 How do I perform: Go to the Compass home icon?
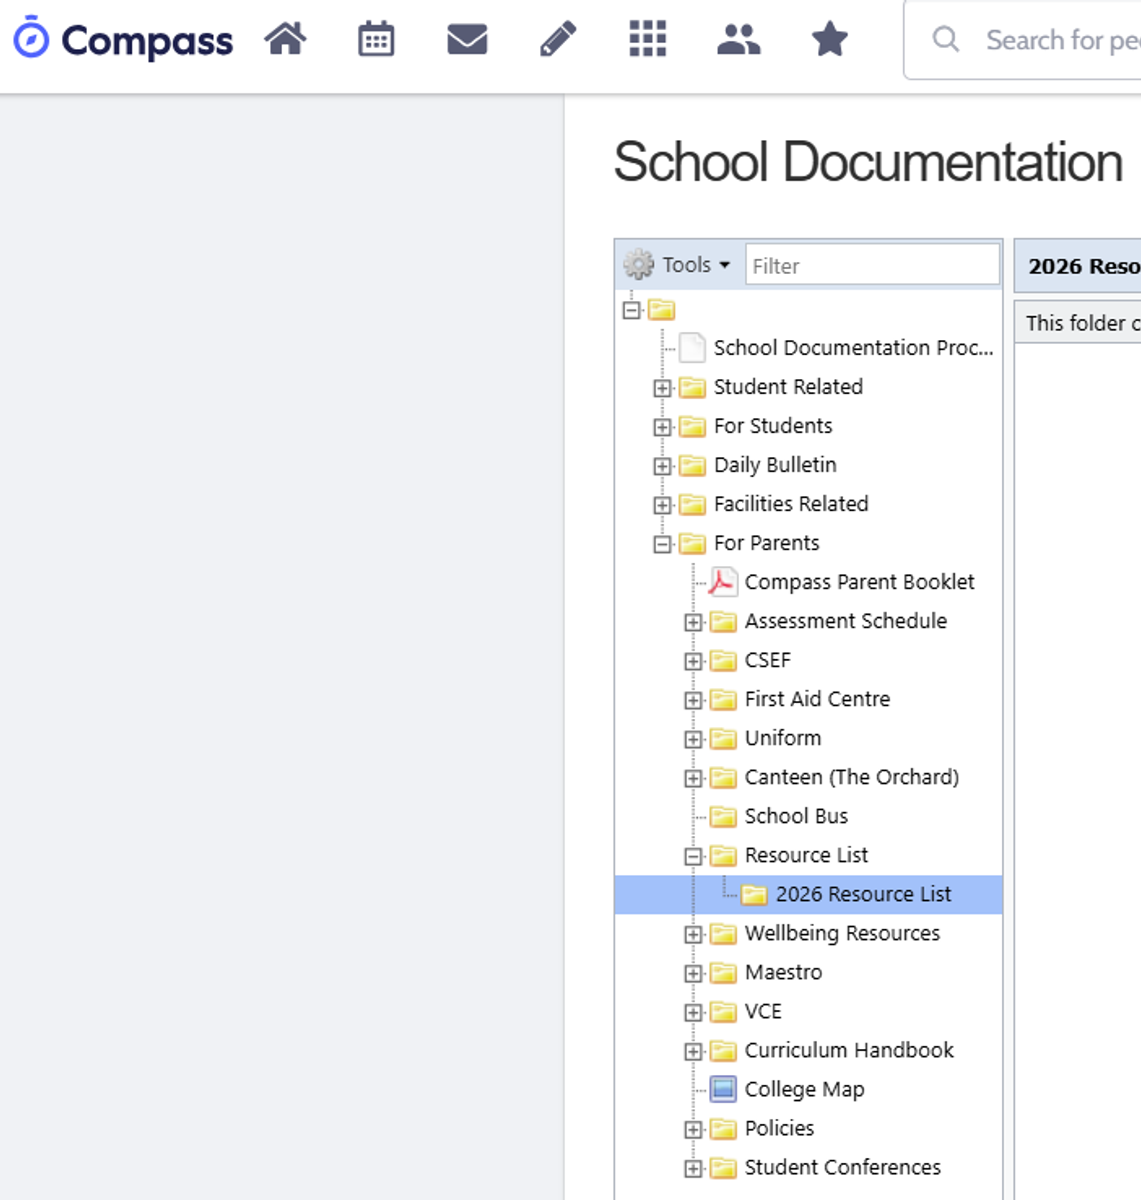point(285,40)
